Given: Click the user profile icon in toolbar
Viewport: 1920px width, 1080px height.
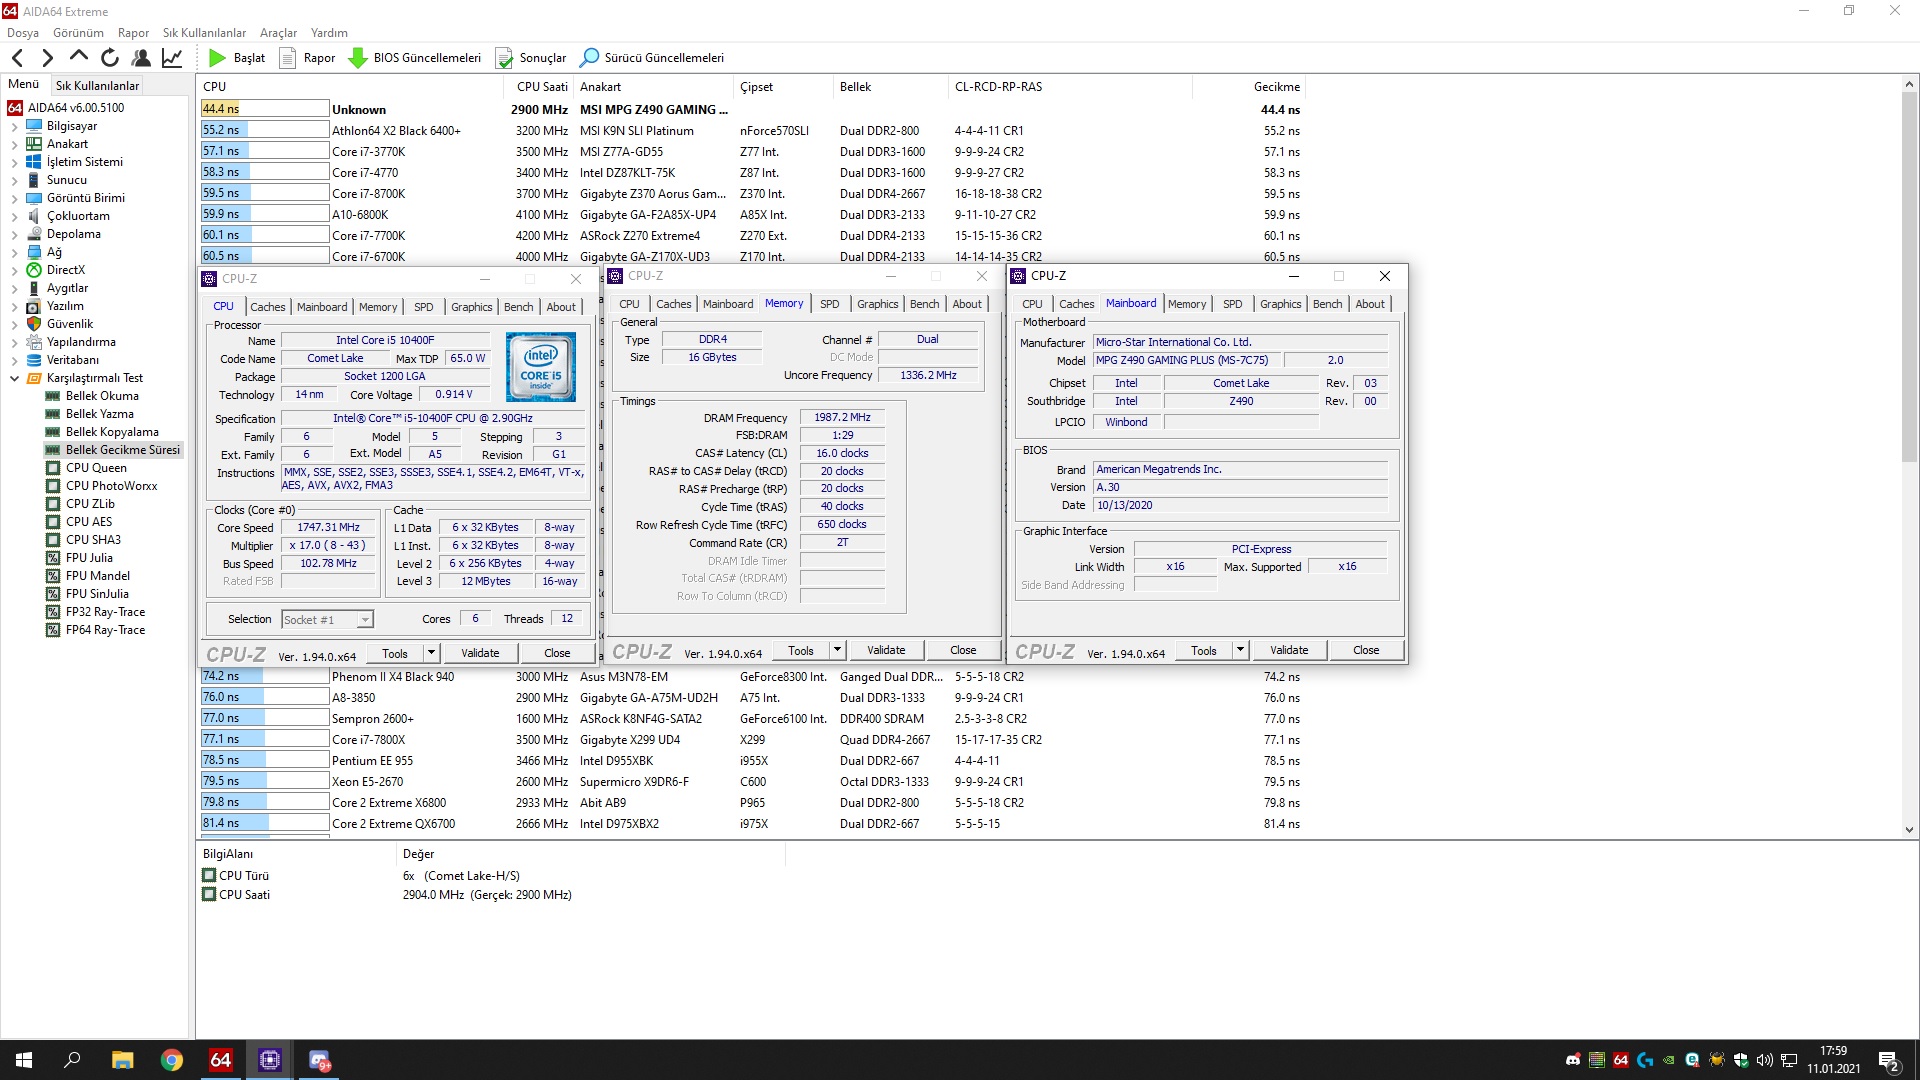Looking at the screenshot, I should pos(141,58).
